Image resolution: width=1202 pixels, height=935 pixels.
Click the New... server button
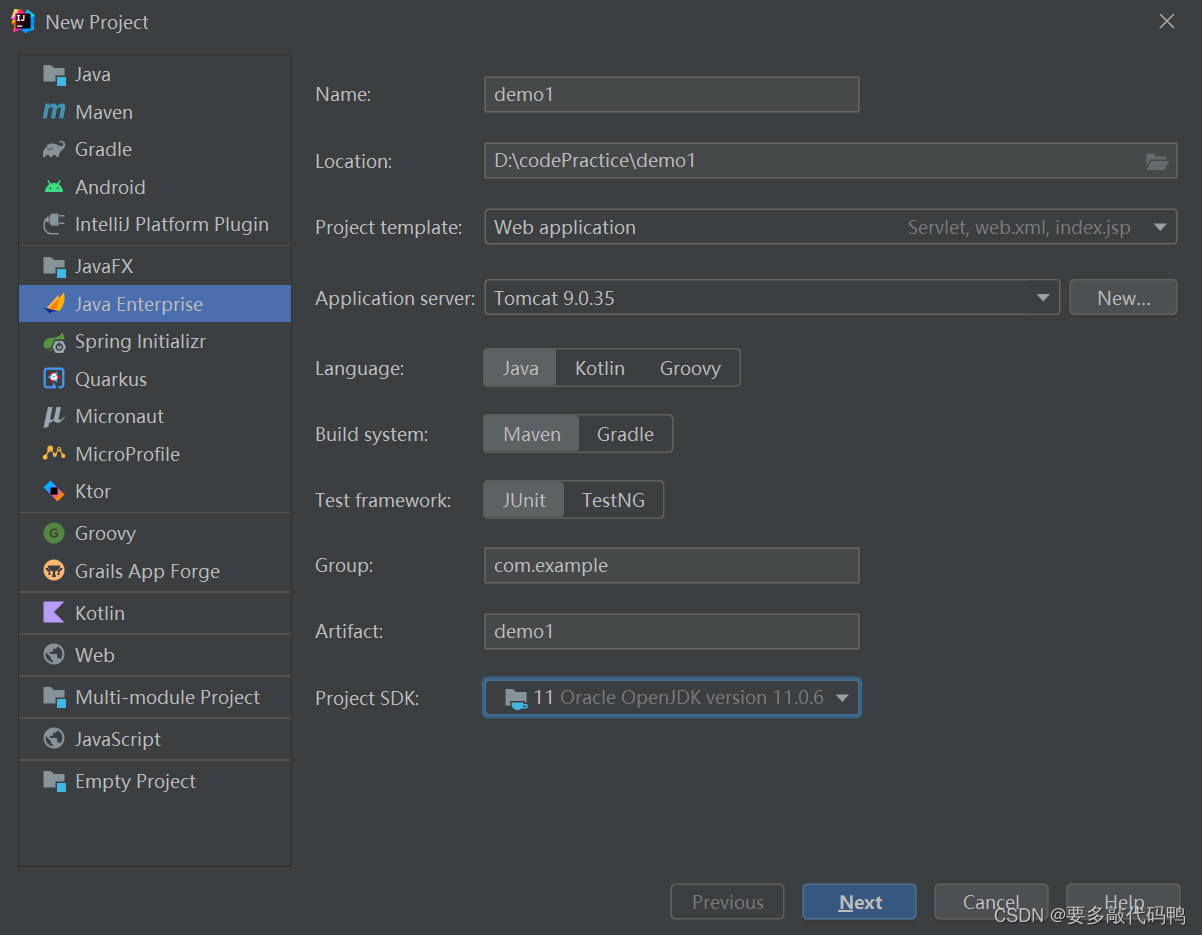pos(1123,298)
